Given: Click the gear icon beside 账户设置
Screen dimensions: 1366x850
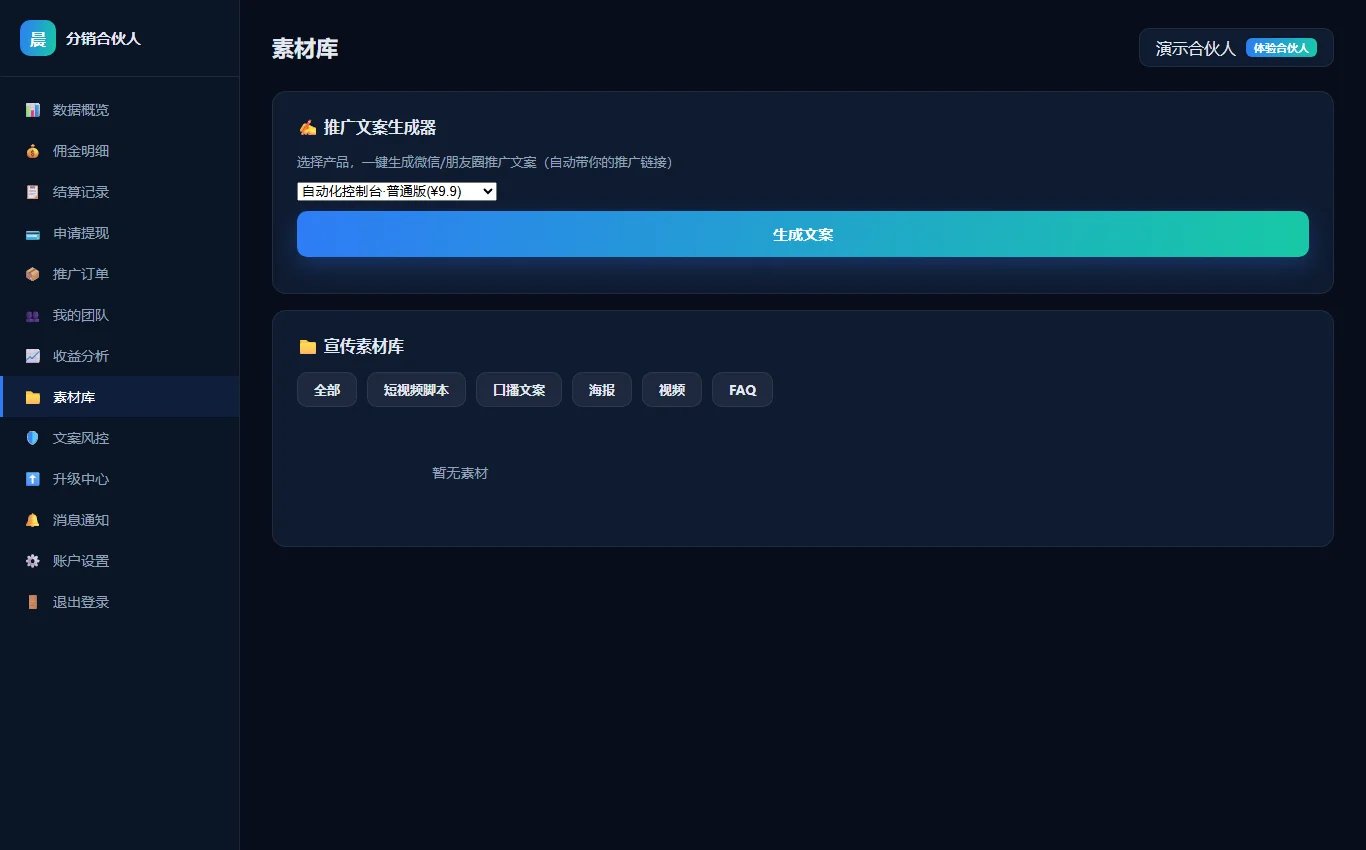Looking at the screenshot, I should coord(33,561).
